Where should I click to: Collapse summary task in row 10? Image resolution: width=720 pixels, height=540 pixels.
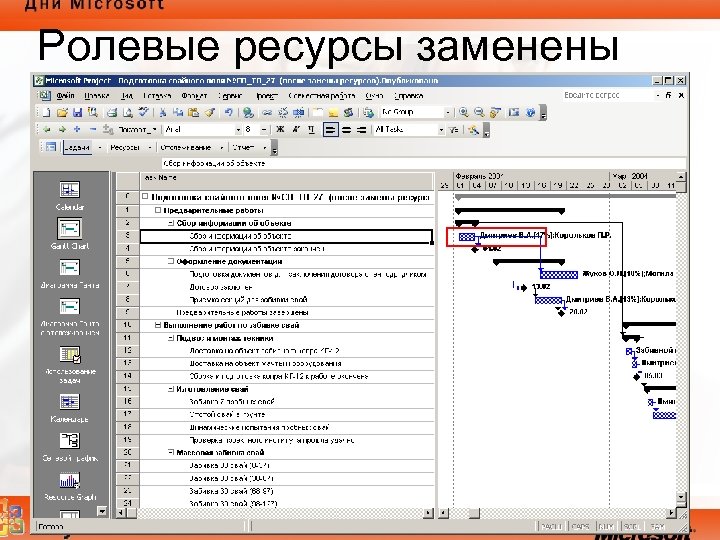(x=158, y=325)
